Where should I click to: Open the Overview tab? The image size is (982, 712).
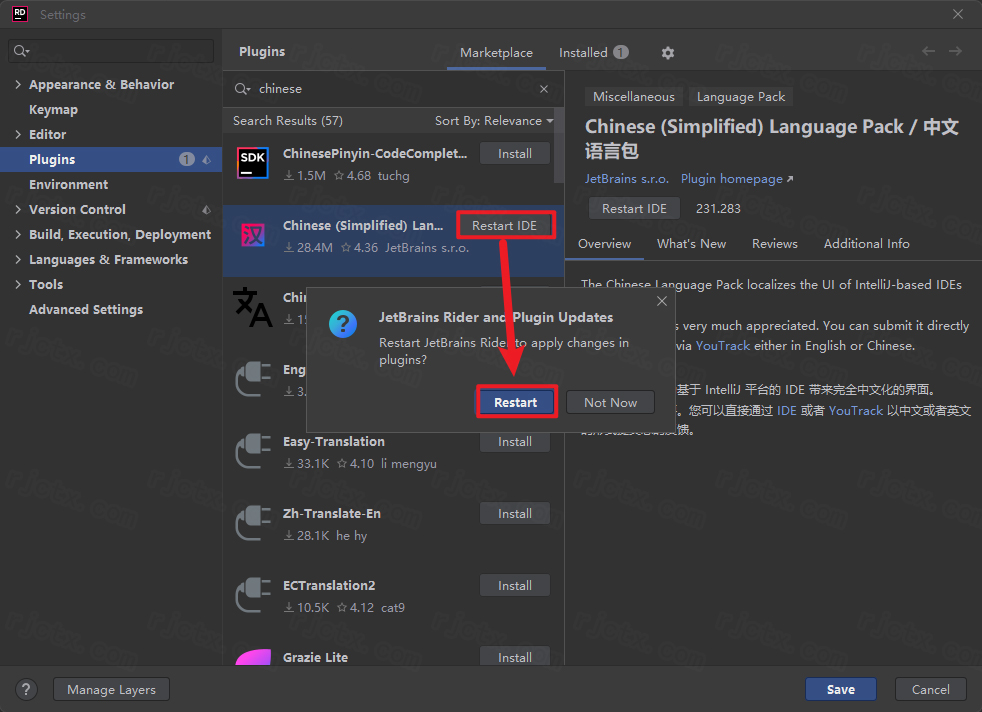(x=604, y=244)
